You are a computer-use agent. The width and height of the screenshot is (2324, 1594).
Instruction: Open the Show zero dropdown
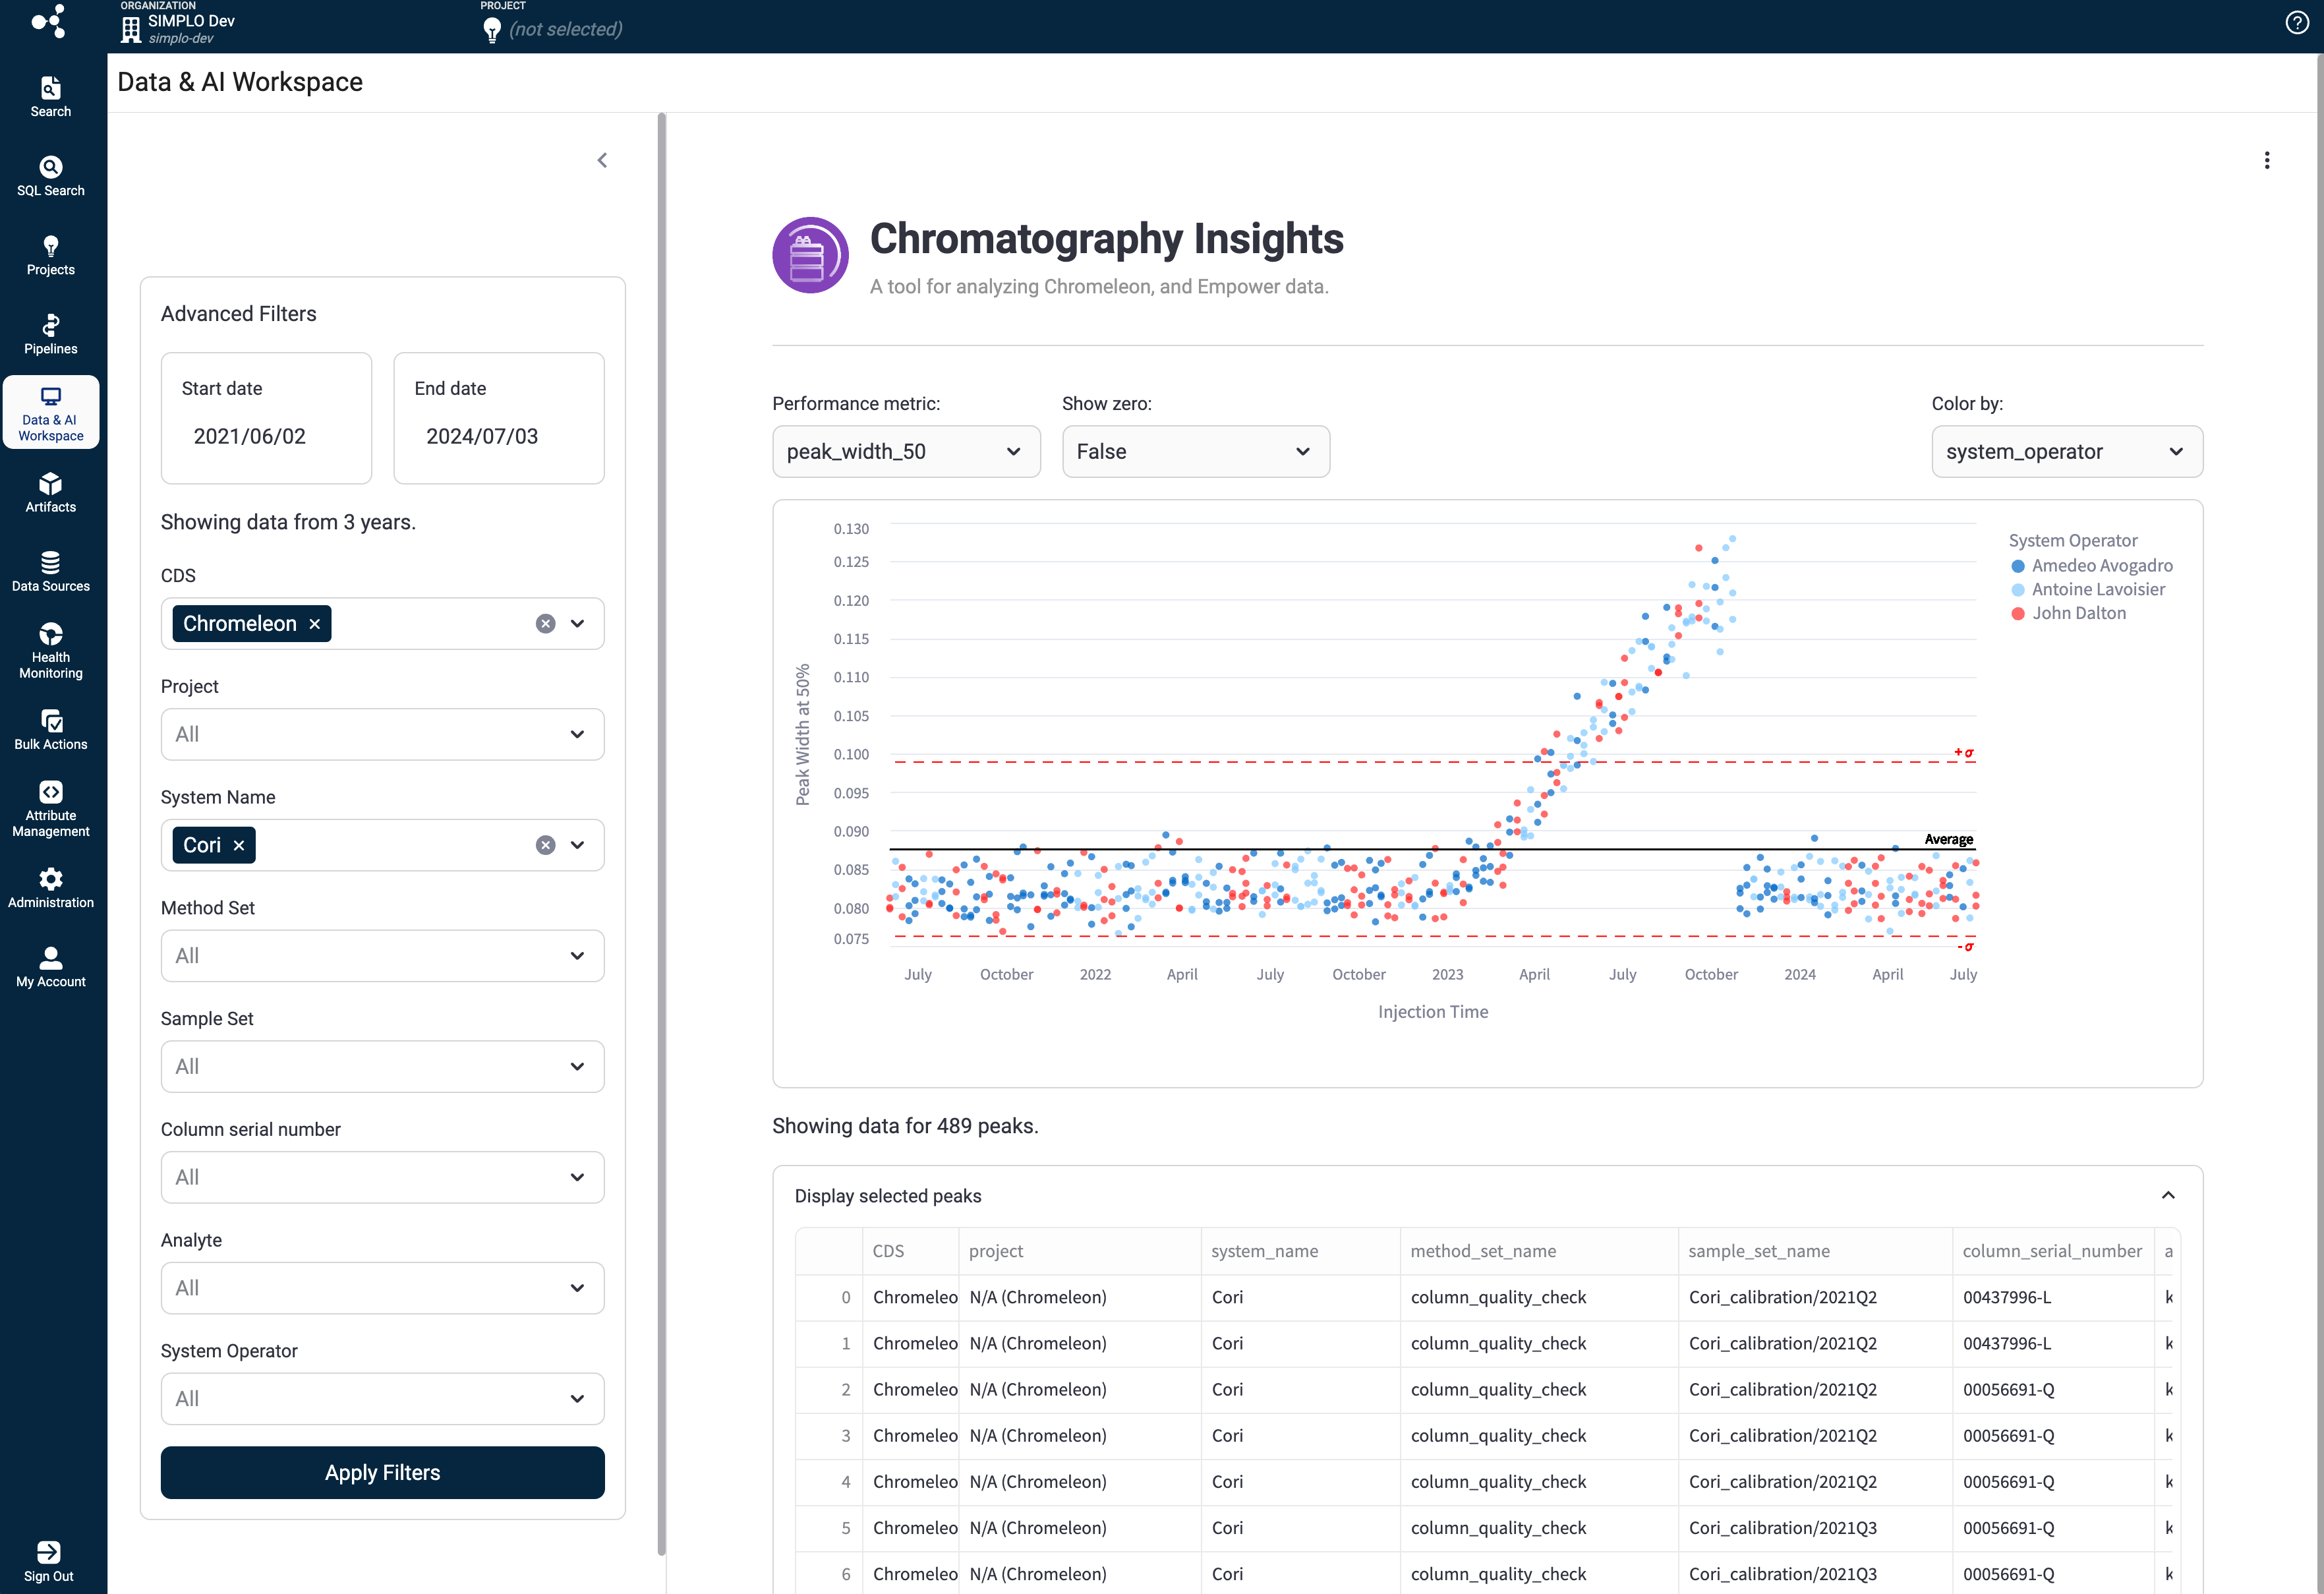click(x=1195, y=451)
